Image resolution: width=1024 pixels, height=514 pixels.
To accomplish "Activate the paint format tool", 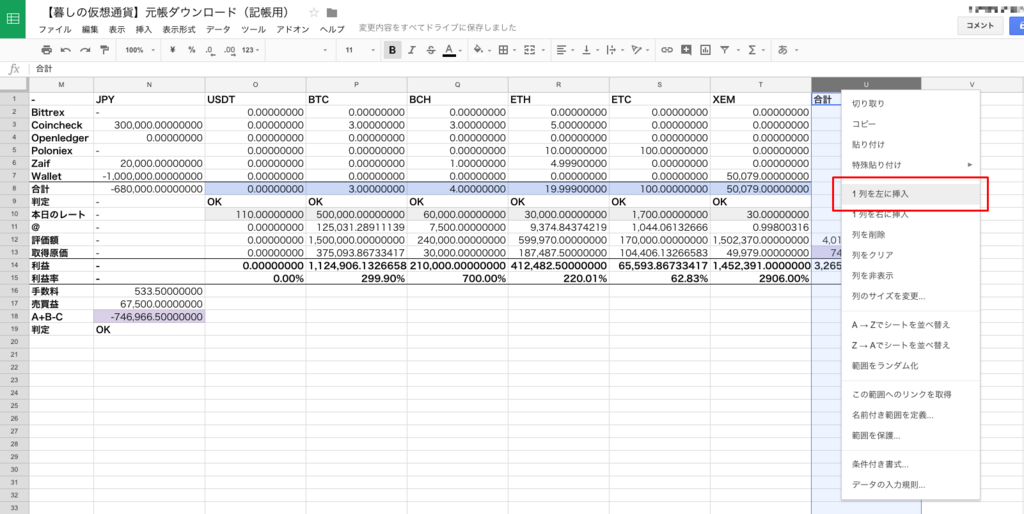I will pyautogui.click(x=104, y=50).
